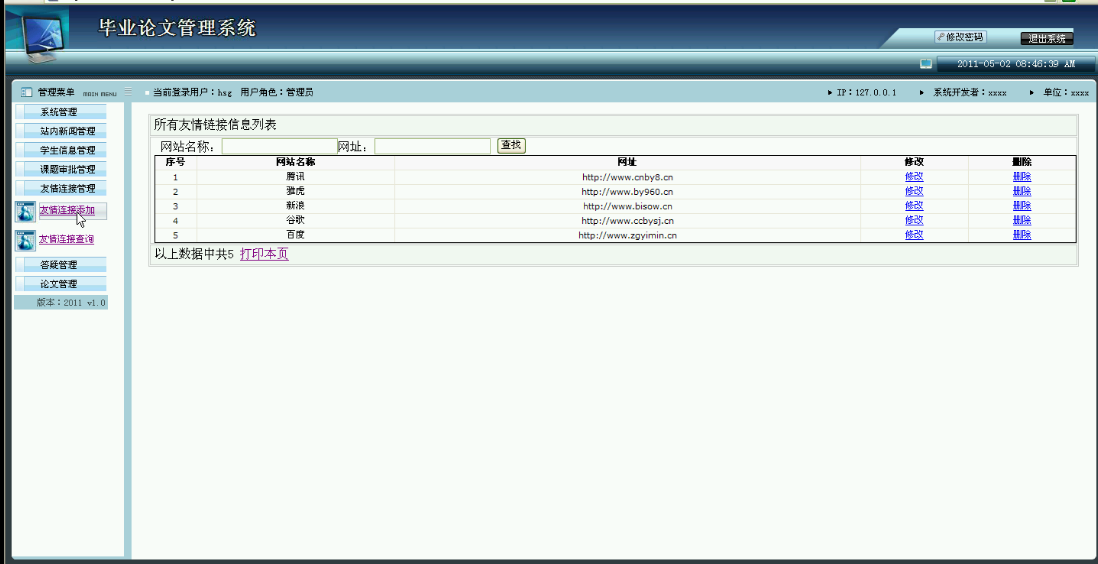Screen dimensions: 1098x564
Task: Expand the 站内新闻管理 menu section
Action: pyautogui.click(x=60, y=131)
